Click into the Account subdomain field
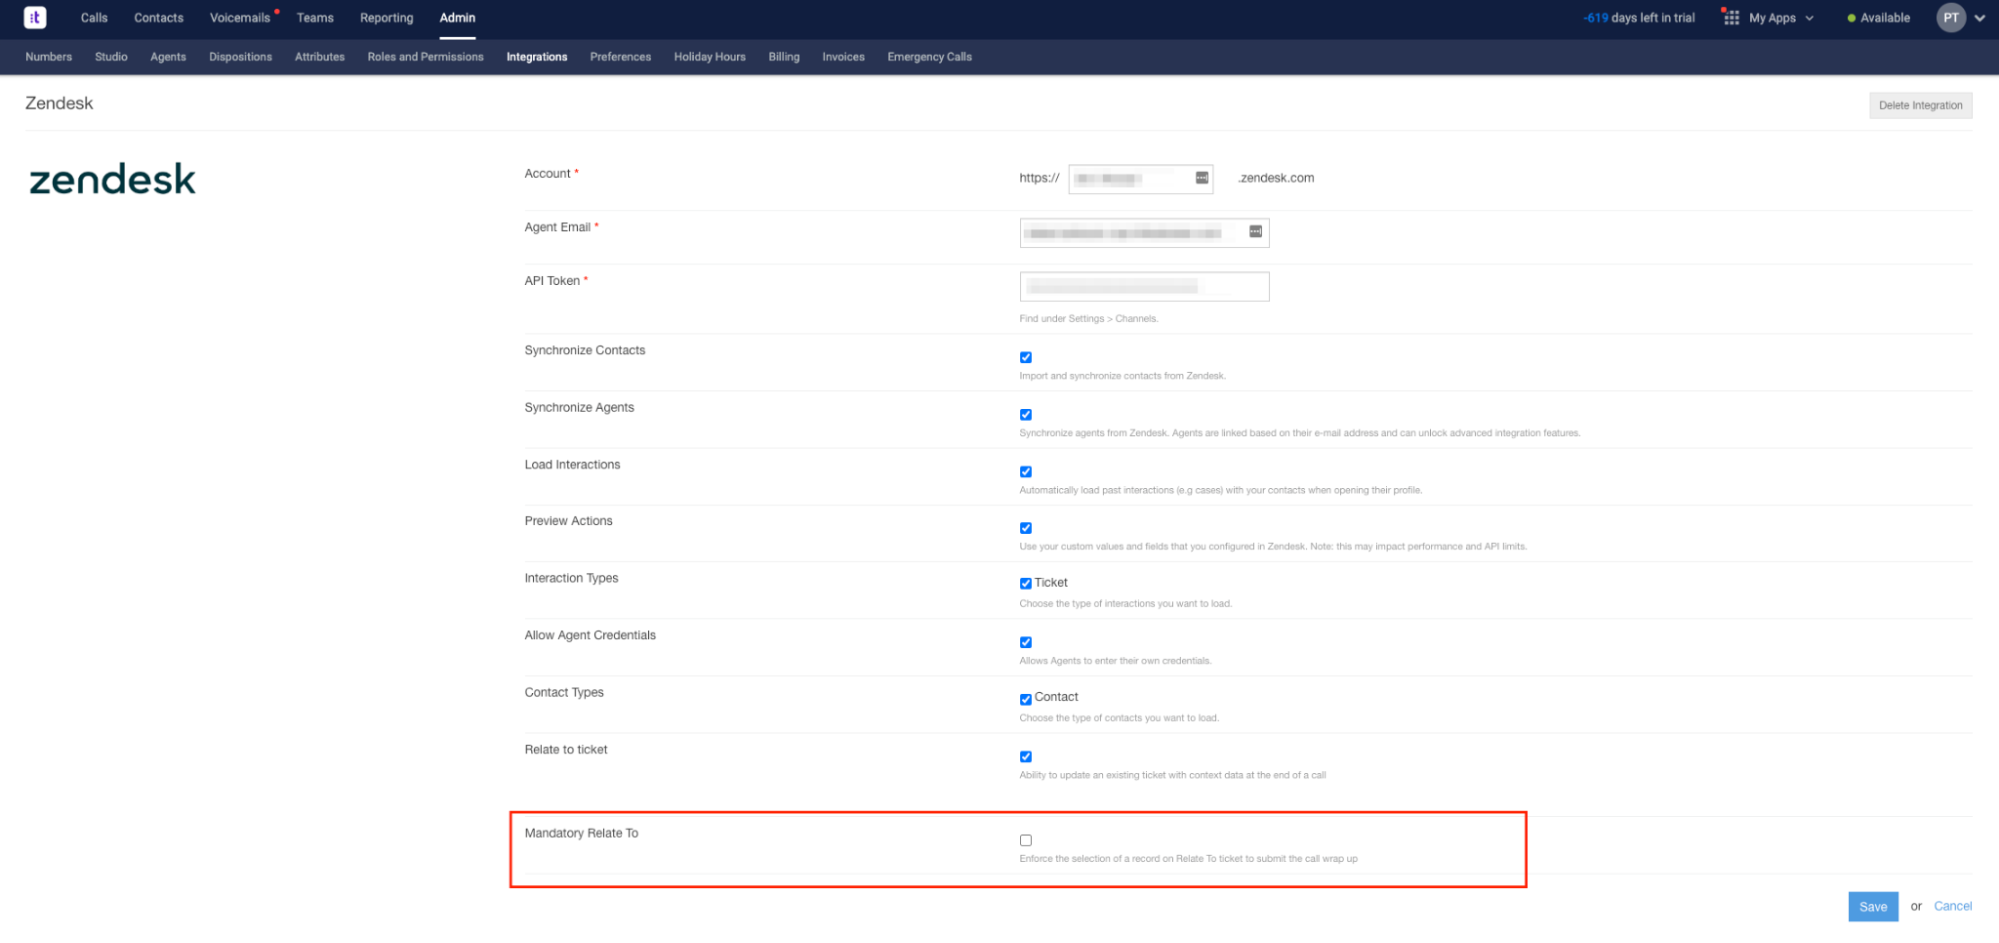 pyautogui.click(x=1140, y=179)
